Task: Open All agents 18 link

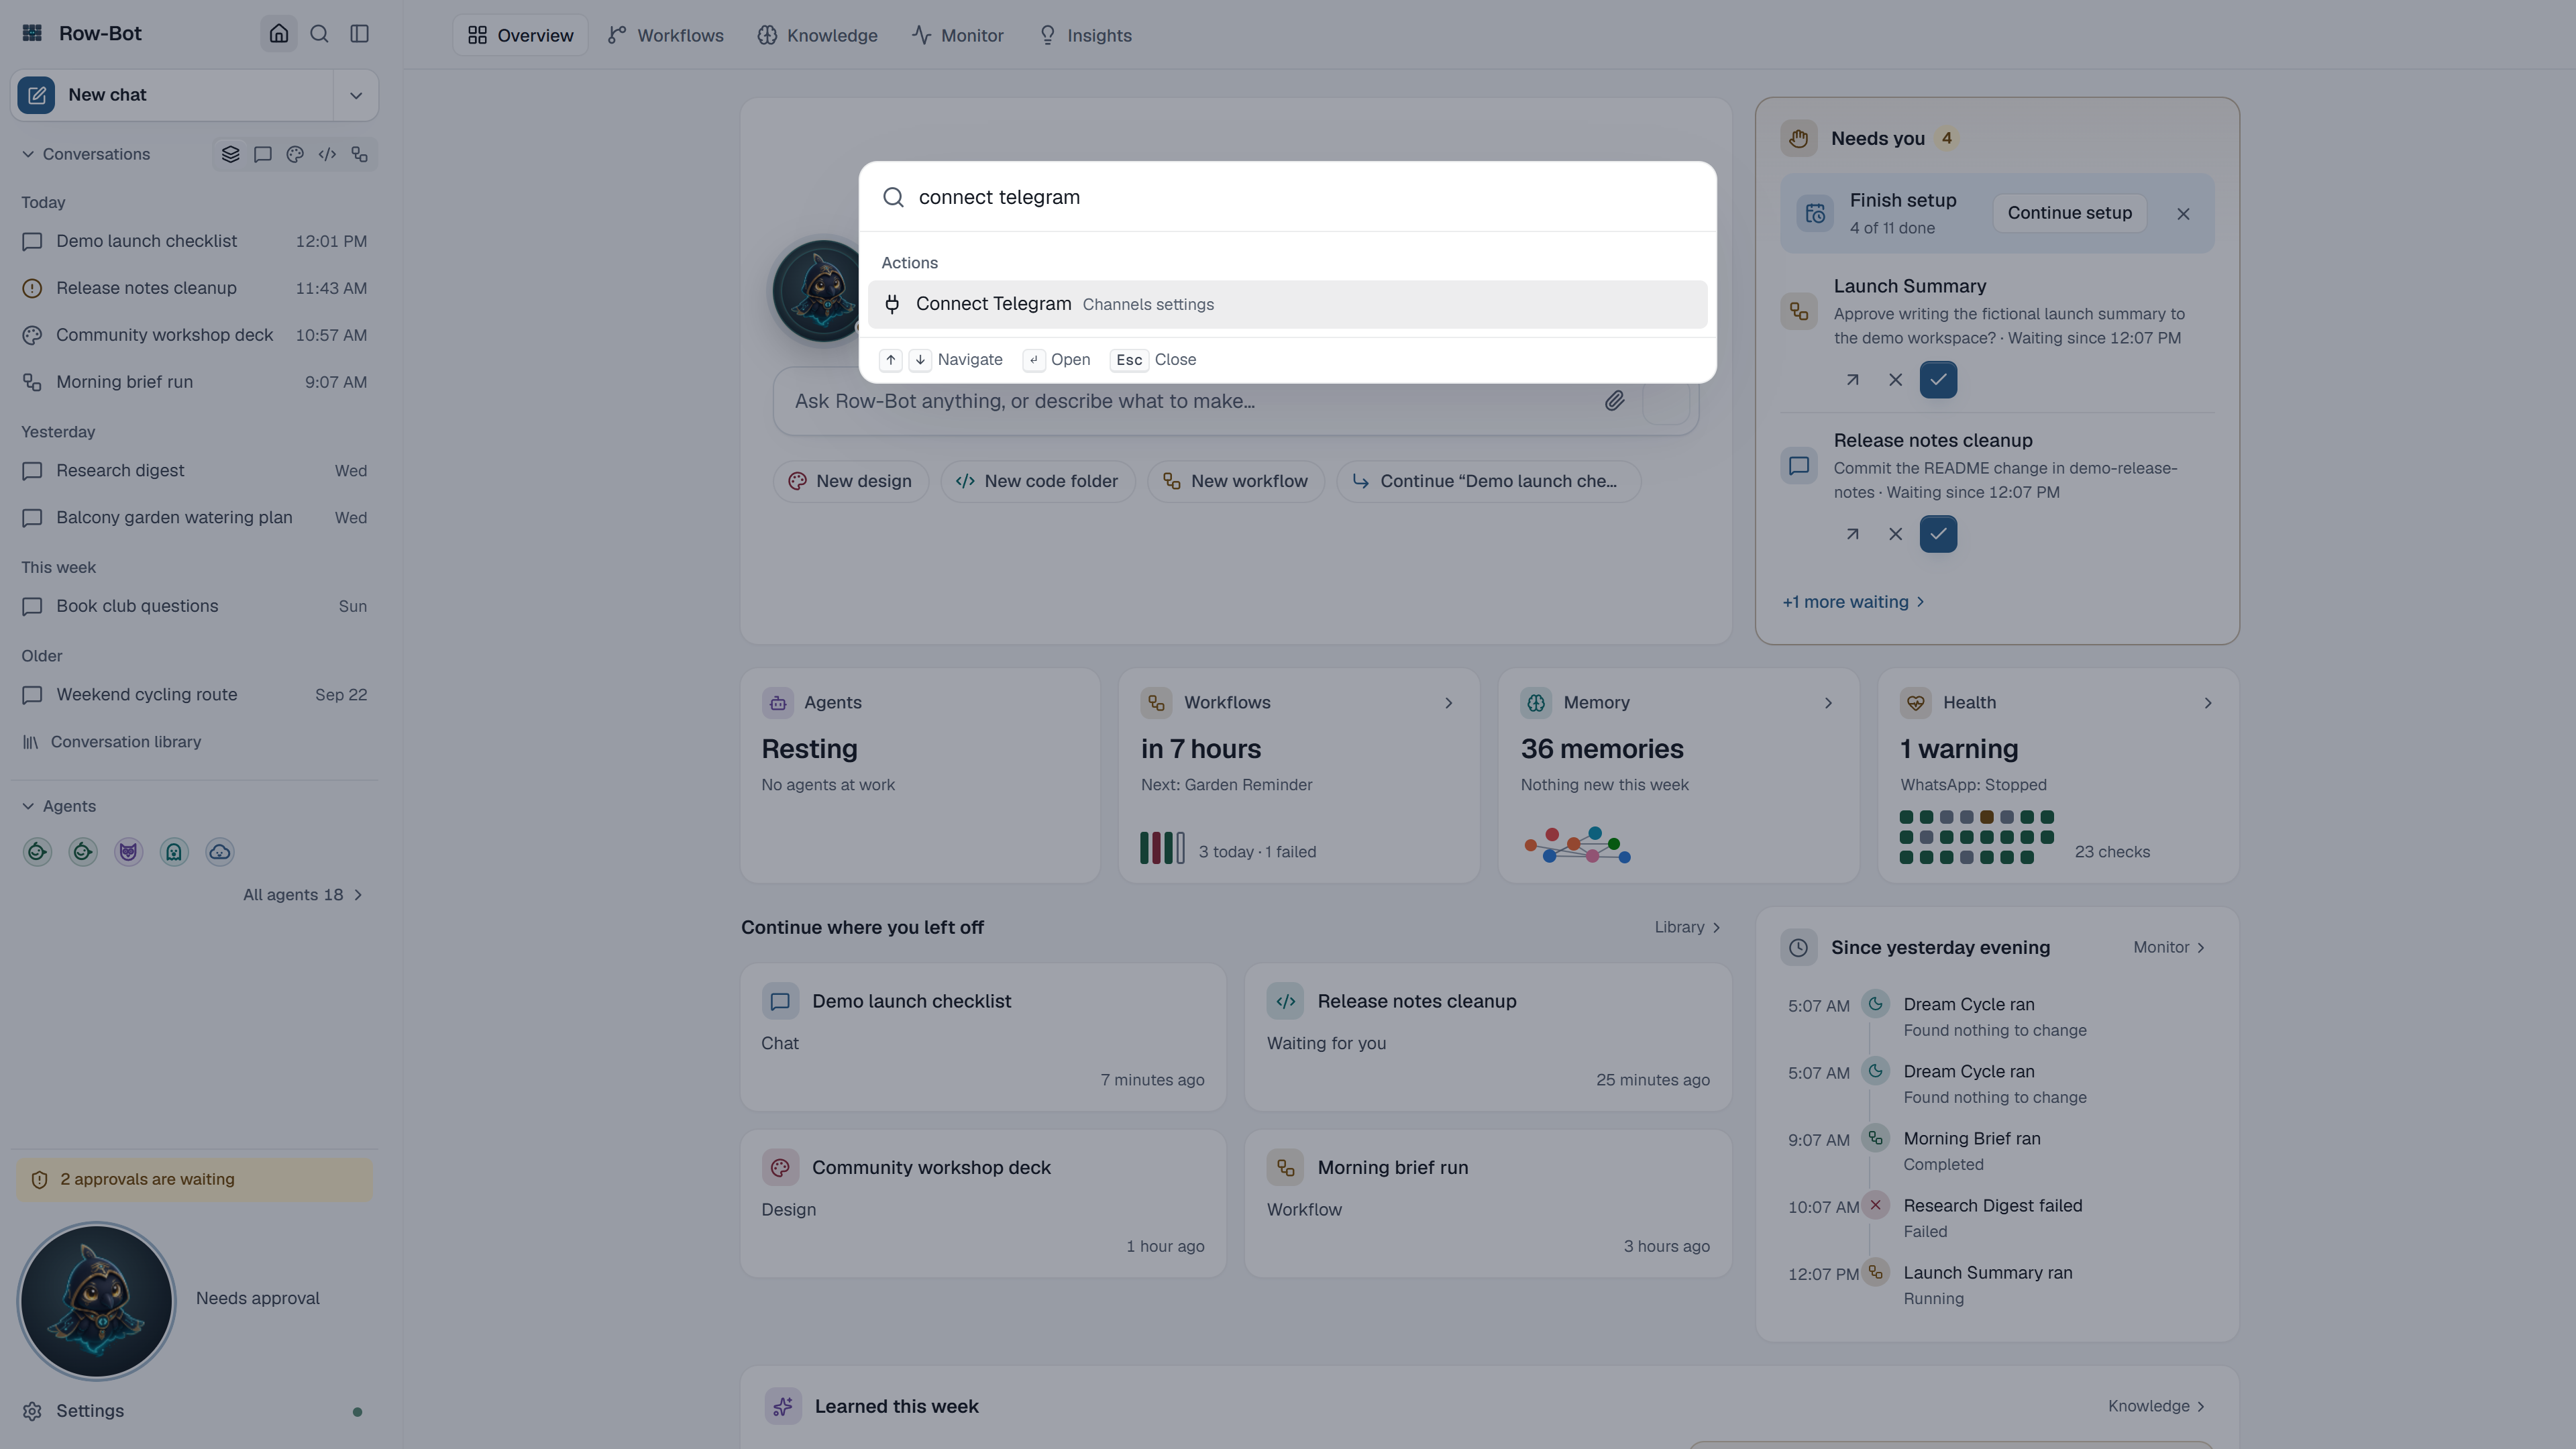Action: (302, 895)
